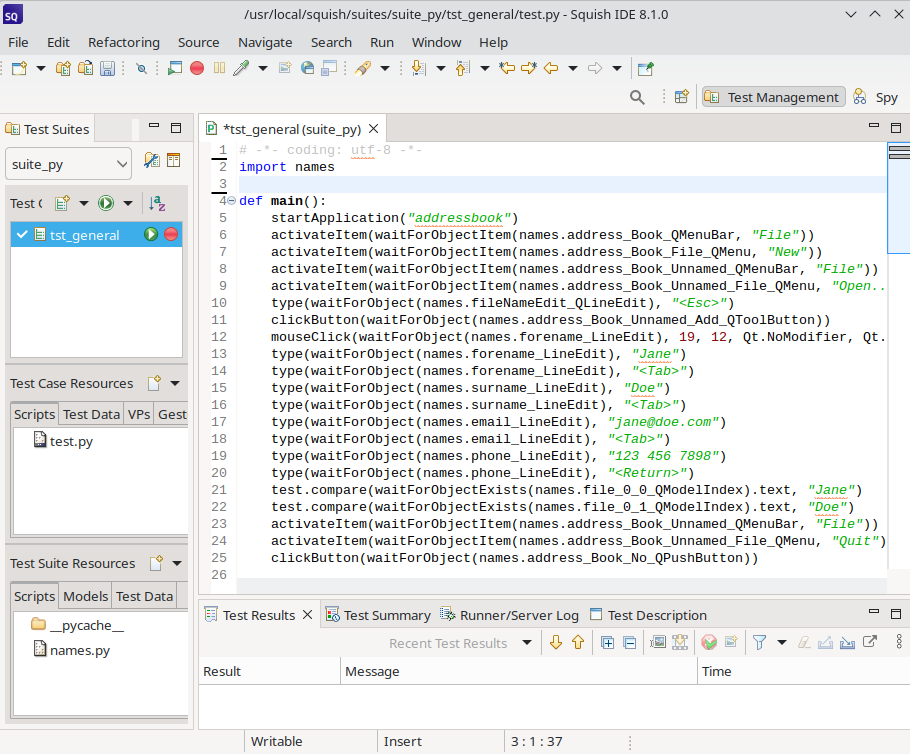Click the red Record button in main toolbar

[x=197, y=68]
